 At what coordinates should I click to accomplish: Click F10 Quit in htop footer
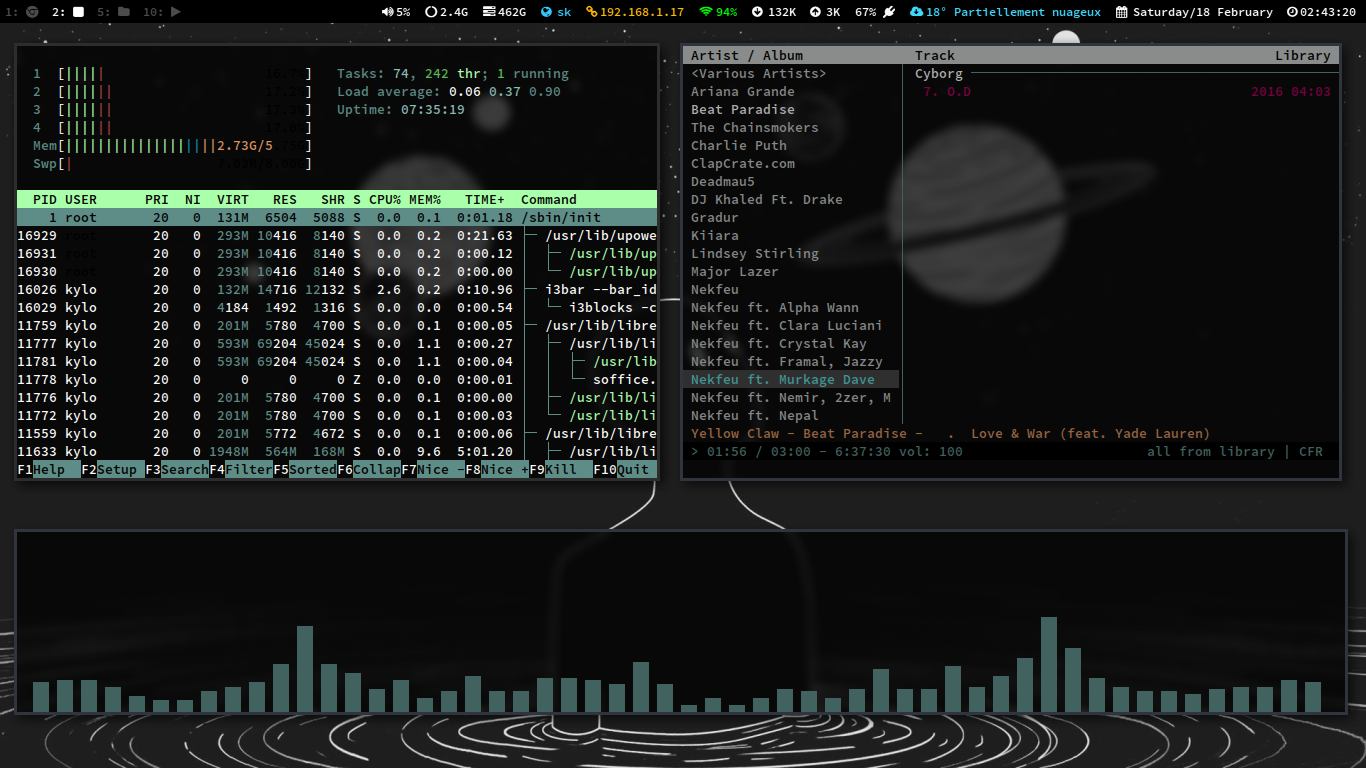[x=625, y=469]
